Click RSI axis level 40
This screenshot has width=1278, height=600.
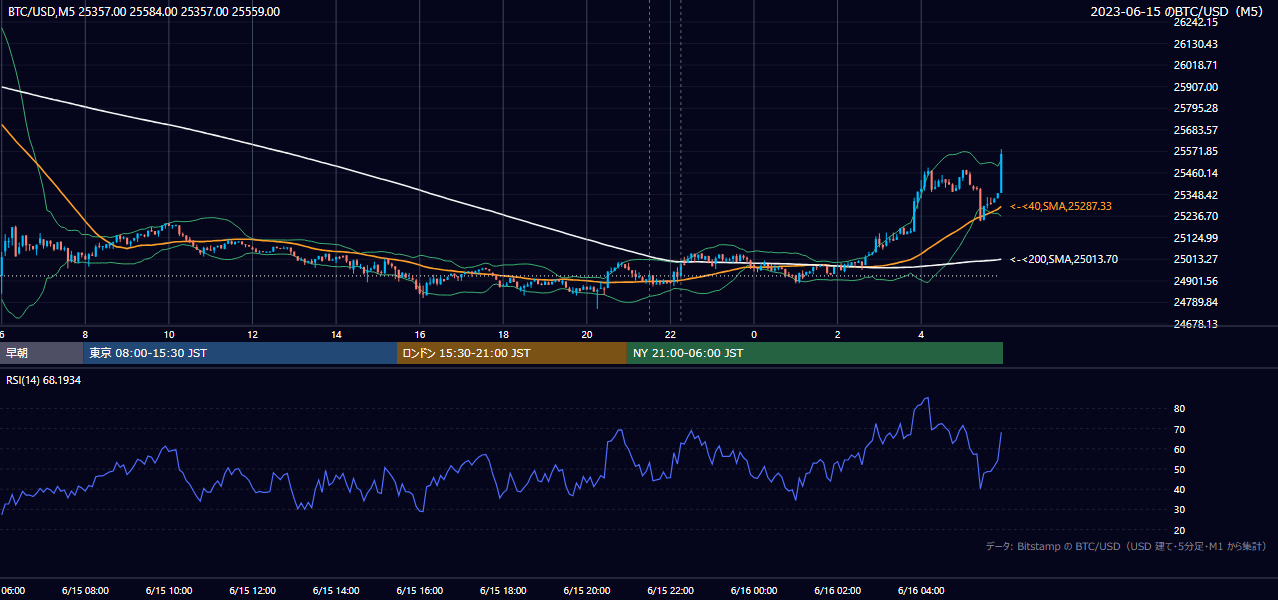pyautogui.click(x=1179, y=490)
